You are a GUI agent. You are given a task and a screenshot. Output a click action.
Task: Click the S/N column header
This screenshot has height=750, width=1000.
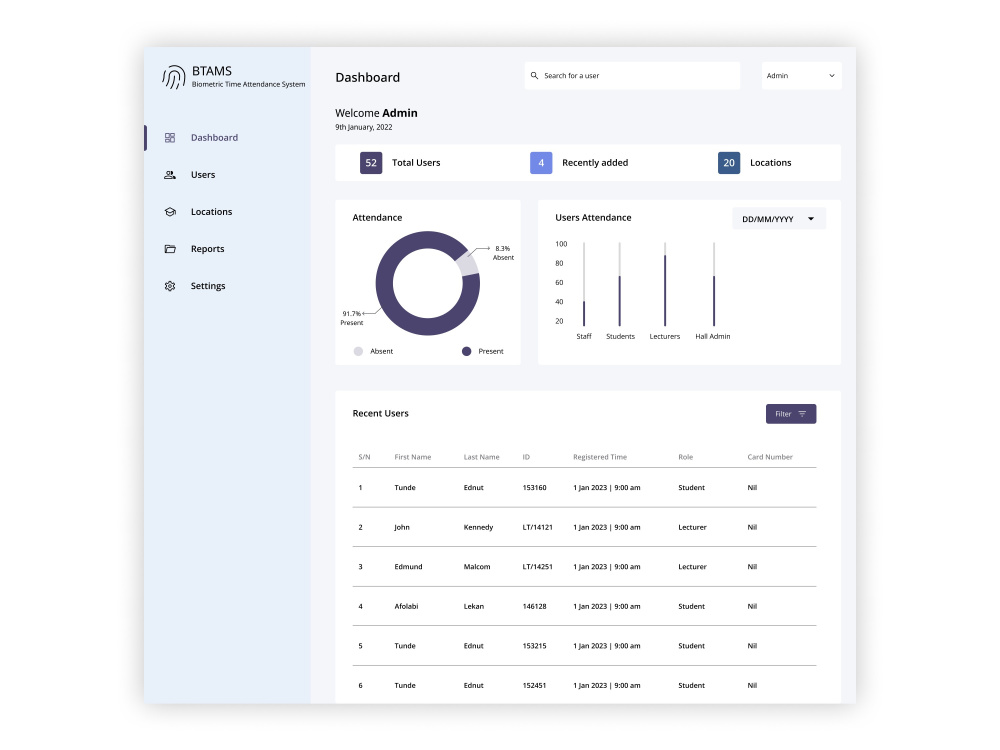pyautogui.click(x=364, y=457)
